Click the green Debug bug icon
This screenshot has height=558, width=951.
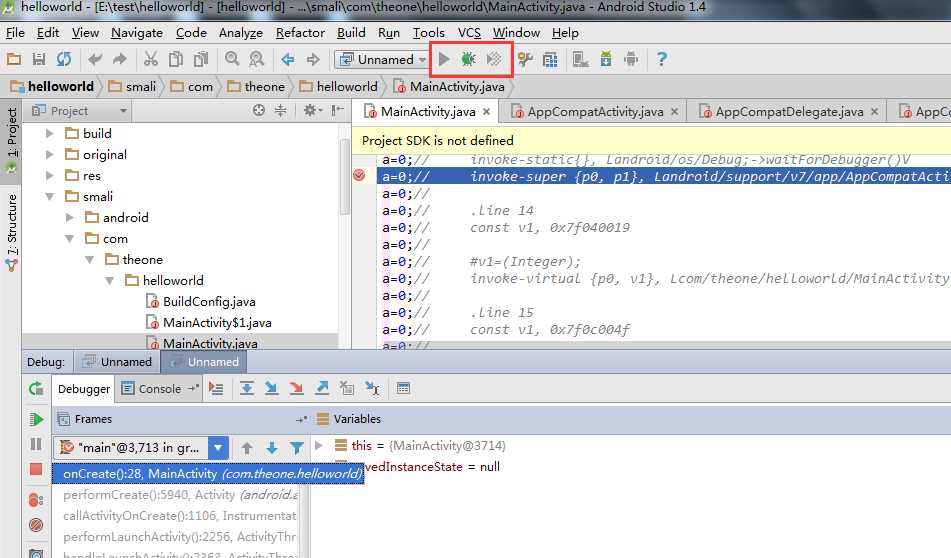pos(468,59)
